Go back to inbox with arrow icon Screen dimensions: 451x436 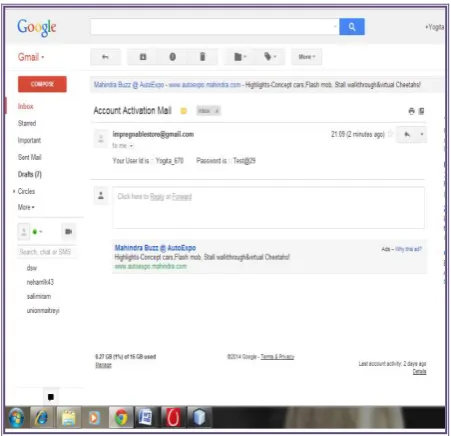(x=105, y=57)
